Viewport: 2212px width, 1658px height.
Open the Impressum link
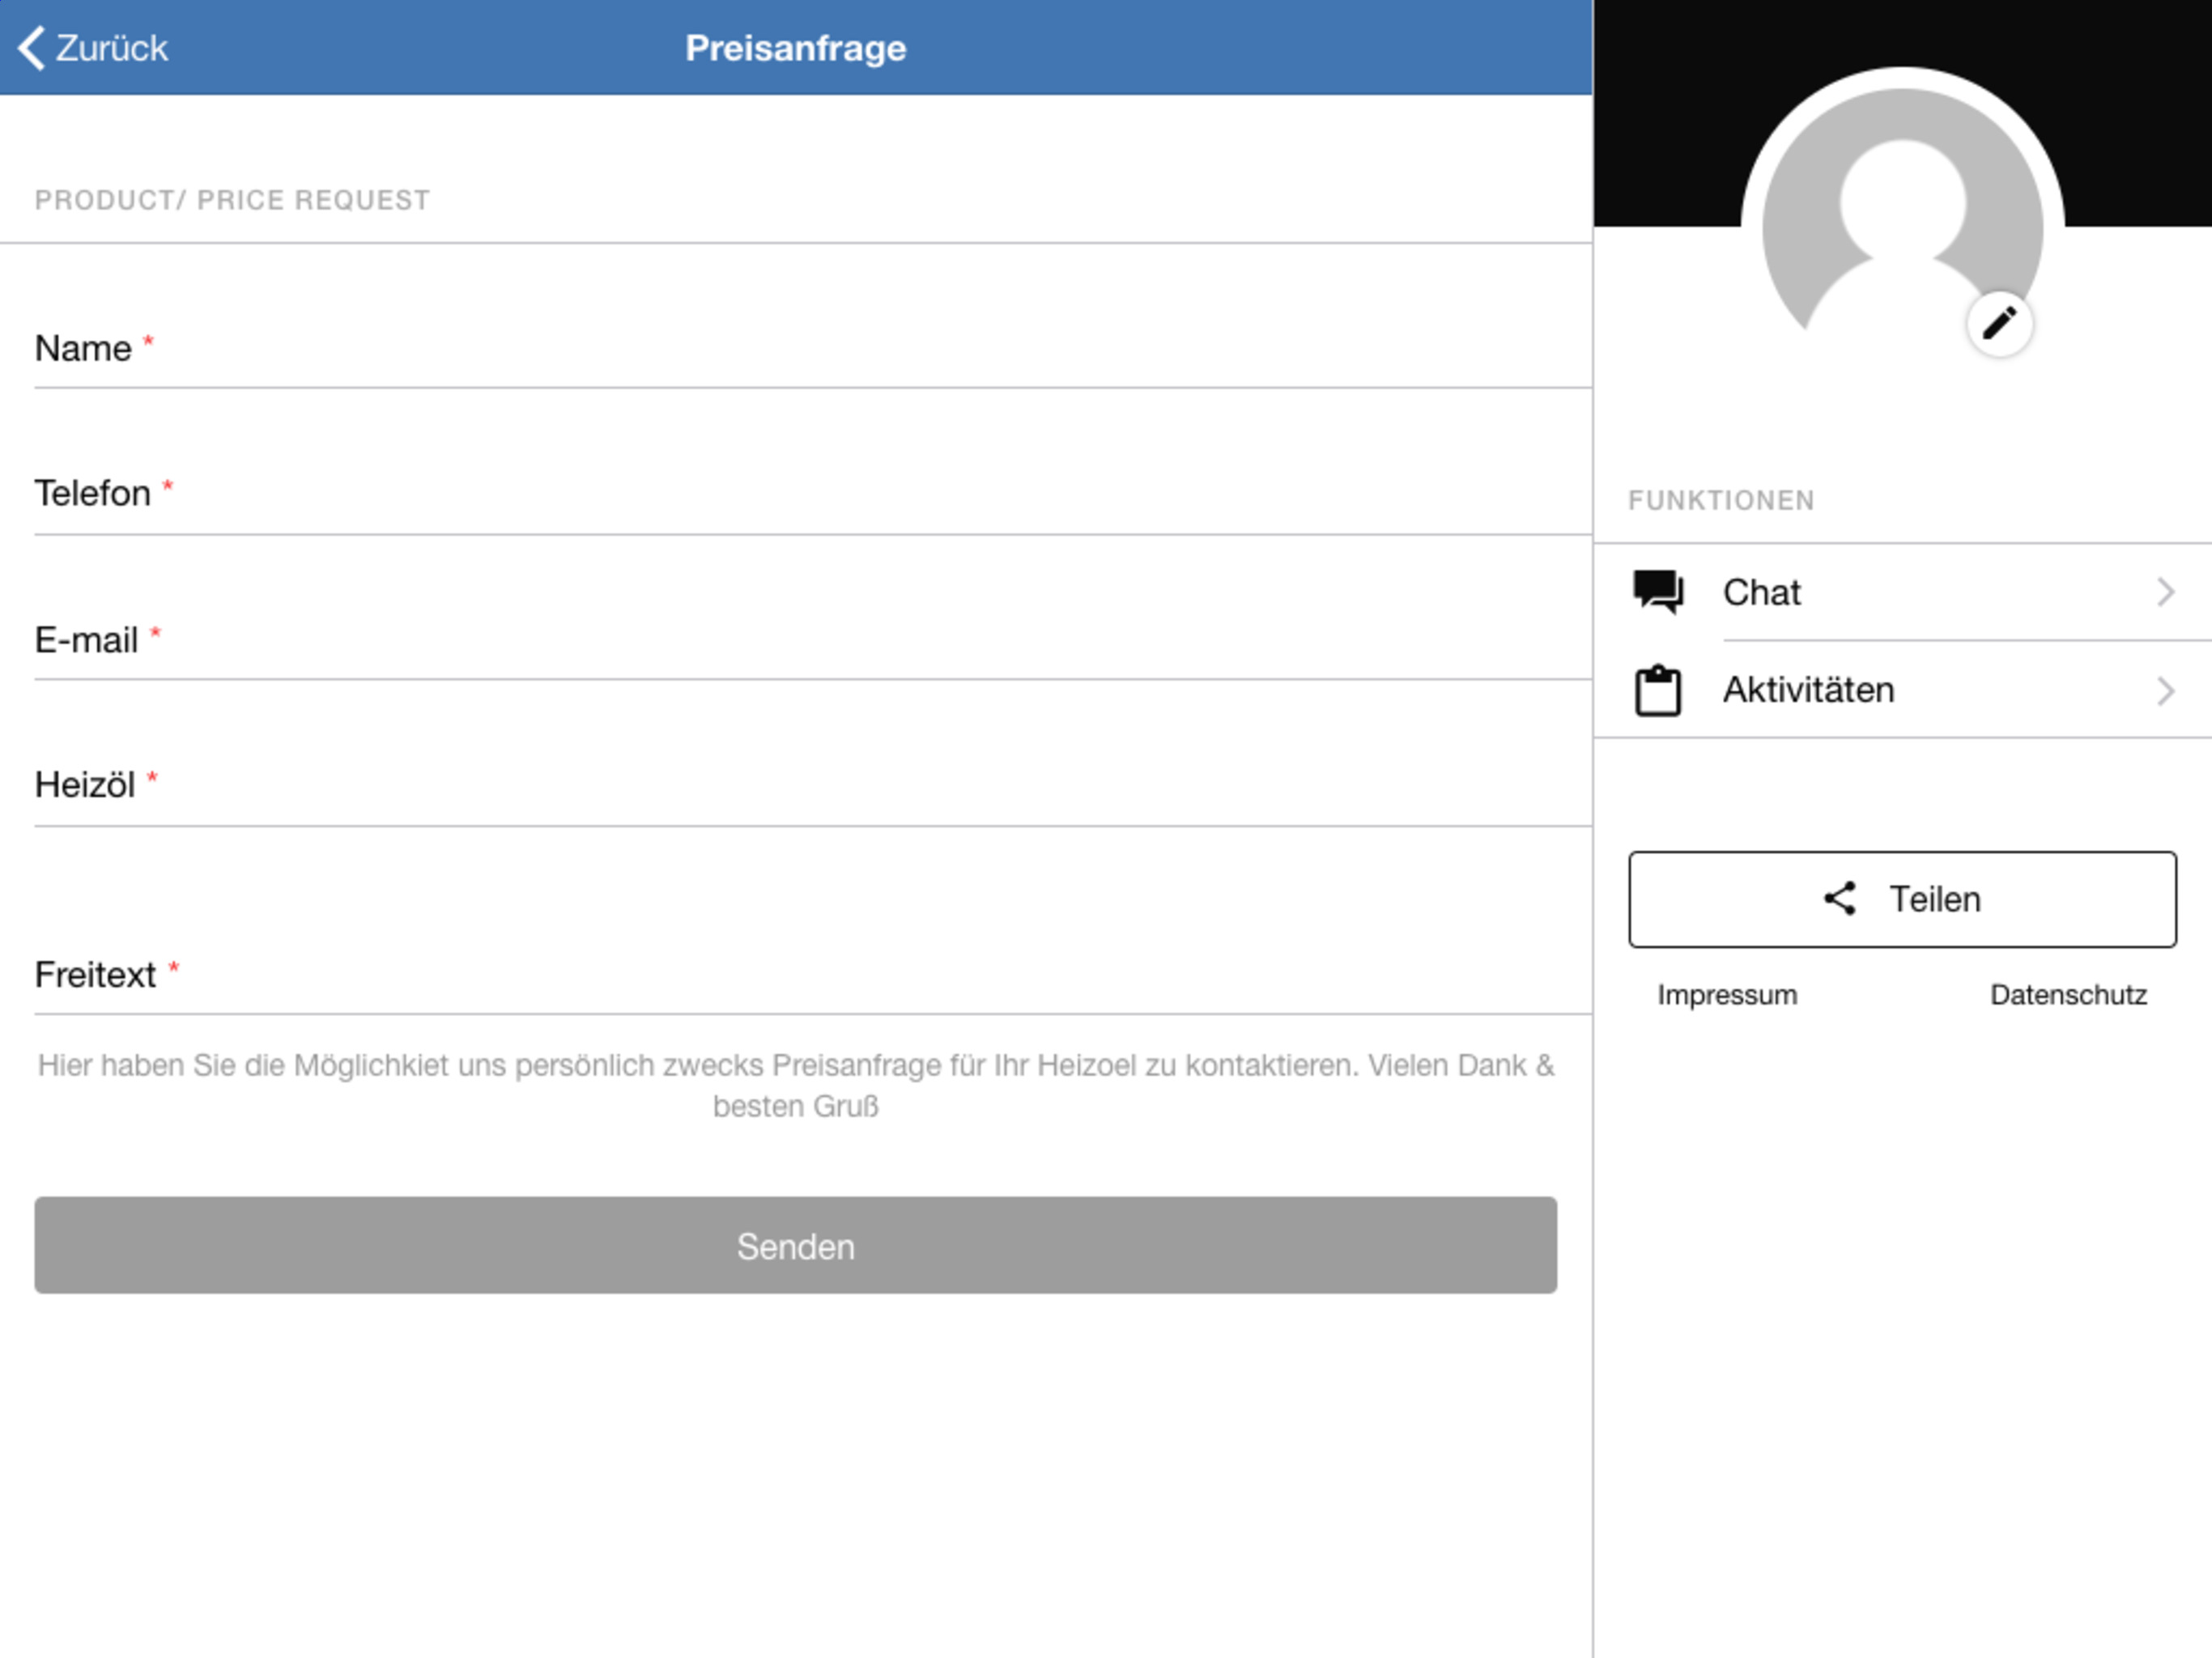pos(1727,995)
